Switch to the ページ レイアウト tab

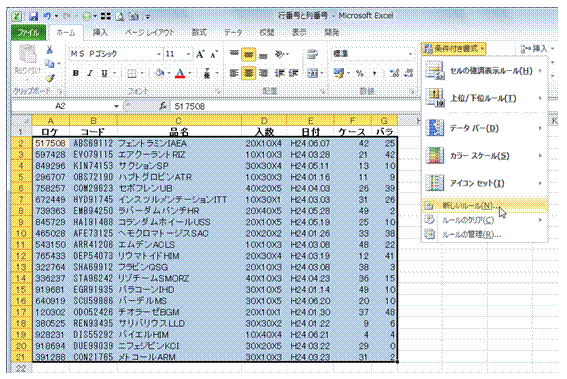coord(150,33)
